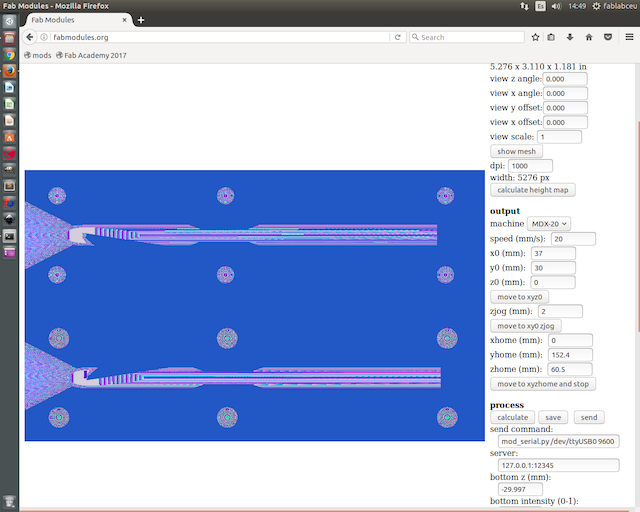Image resolution: width=640 pixels, height=512 pixels.
Task: Focus the x0 (mm) field
Action: tap(553, 253)
